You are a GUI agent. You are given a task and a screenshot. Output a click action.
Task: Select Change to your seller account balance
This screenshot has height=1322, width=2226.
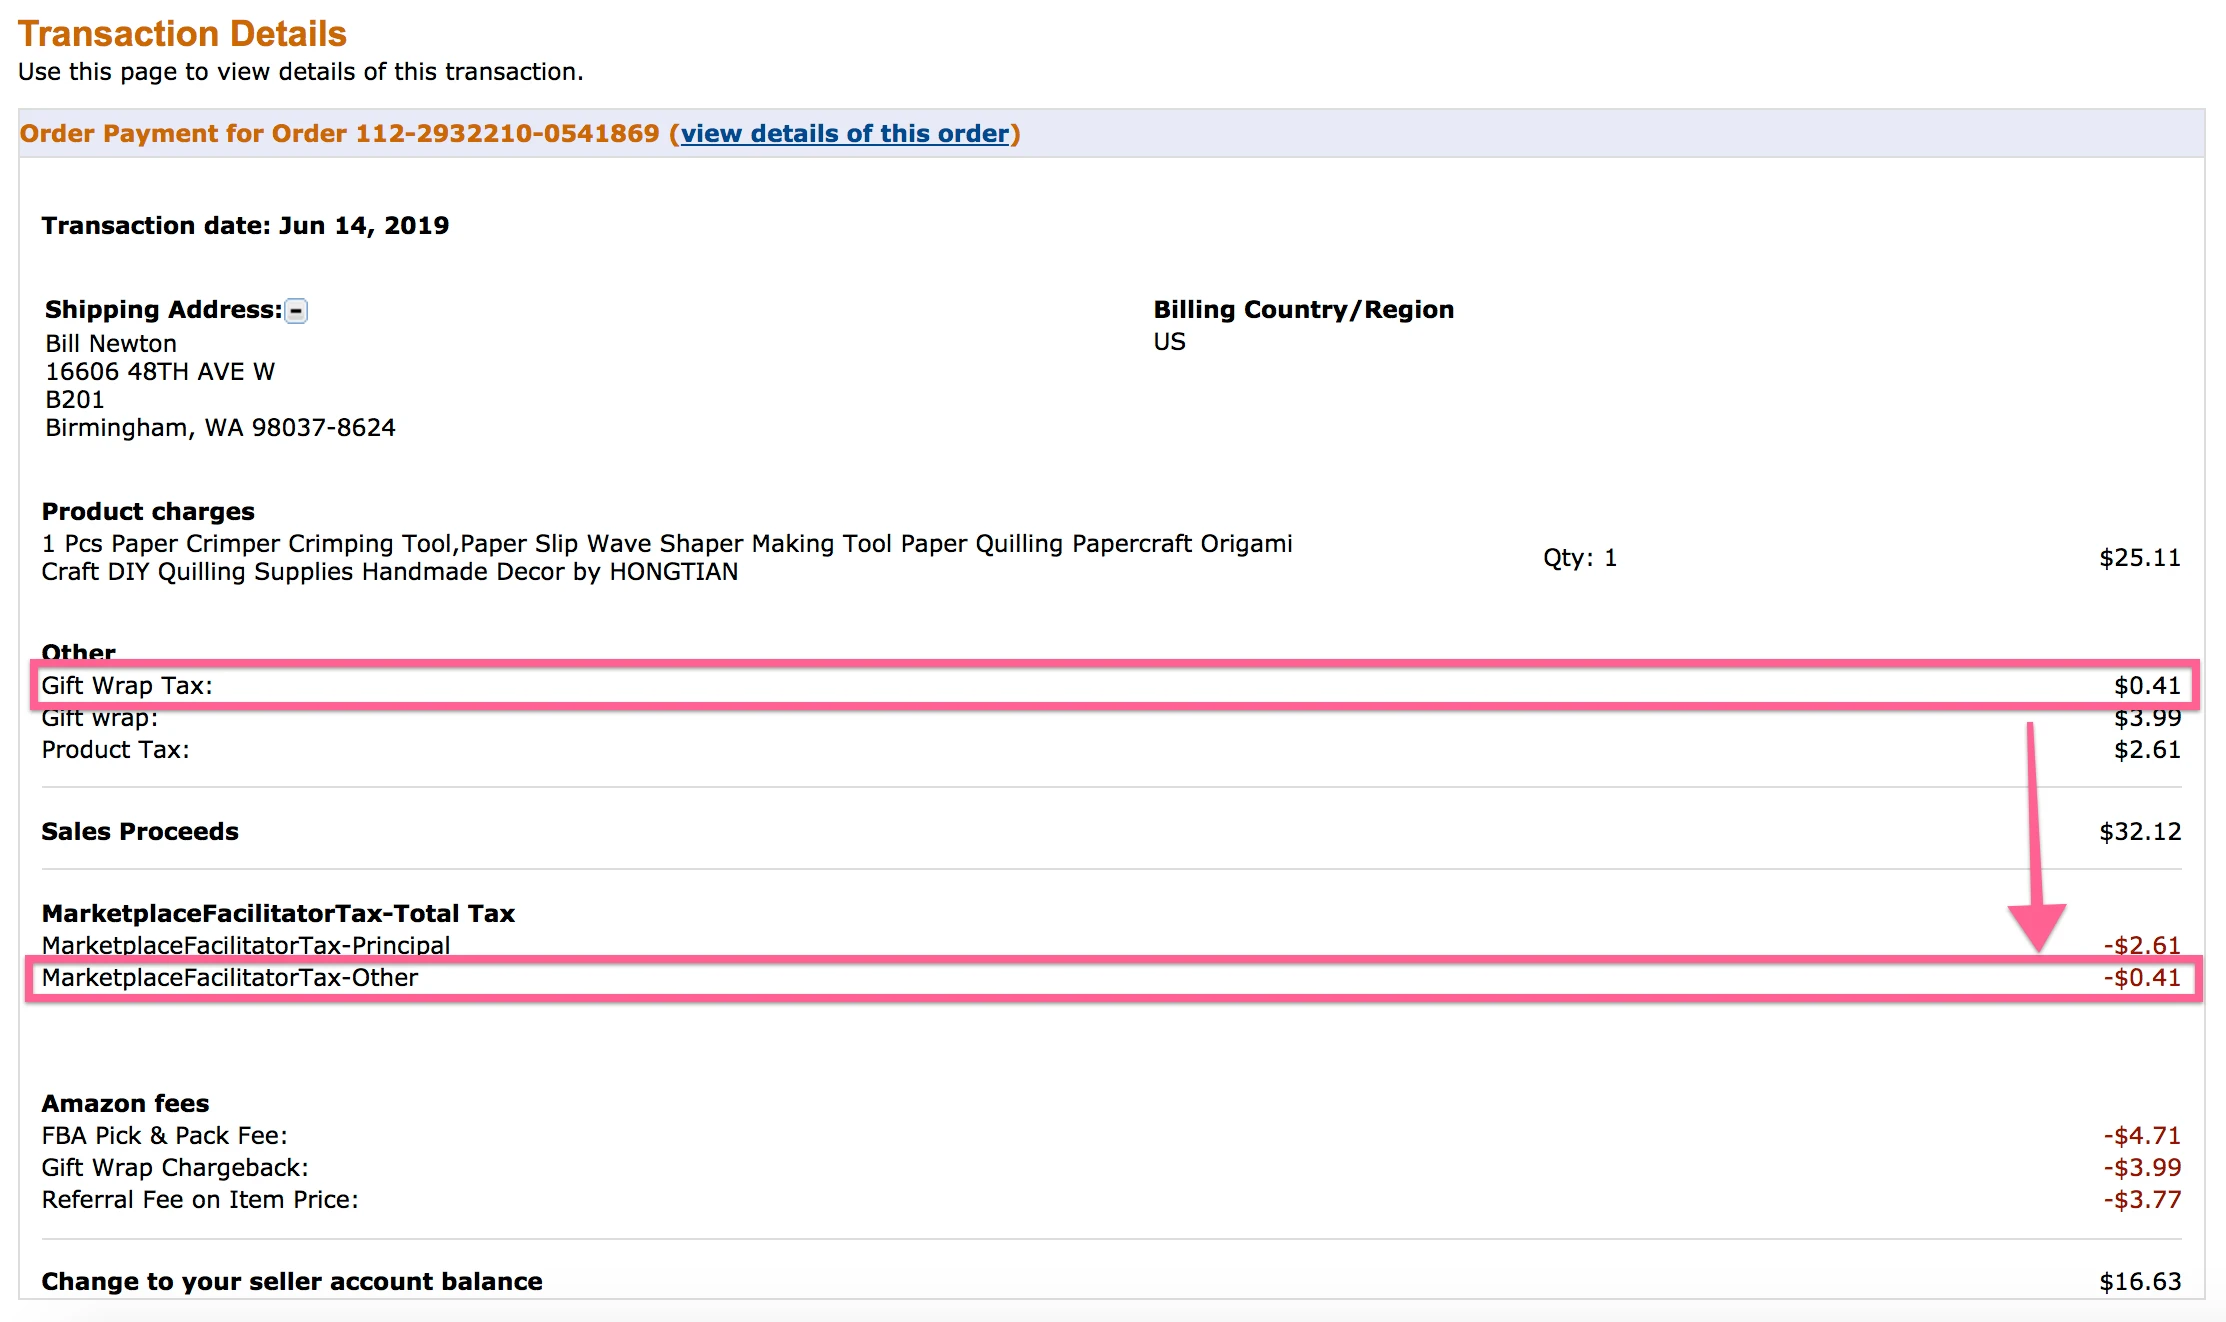click(292, 1282)
